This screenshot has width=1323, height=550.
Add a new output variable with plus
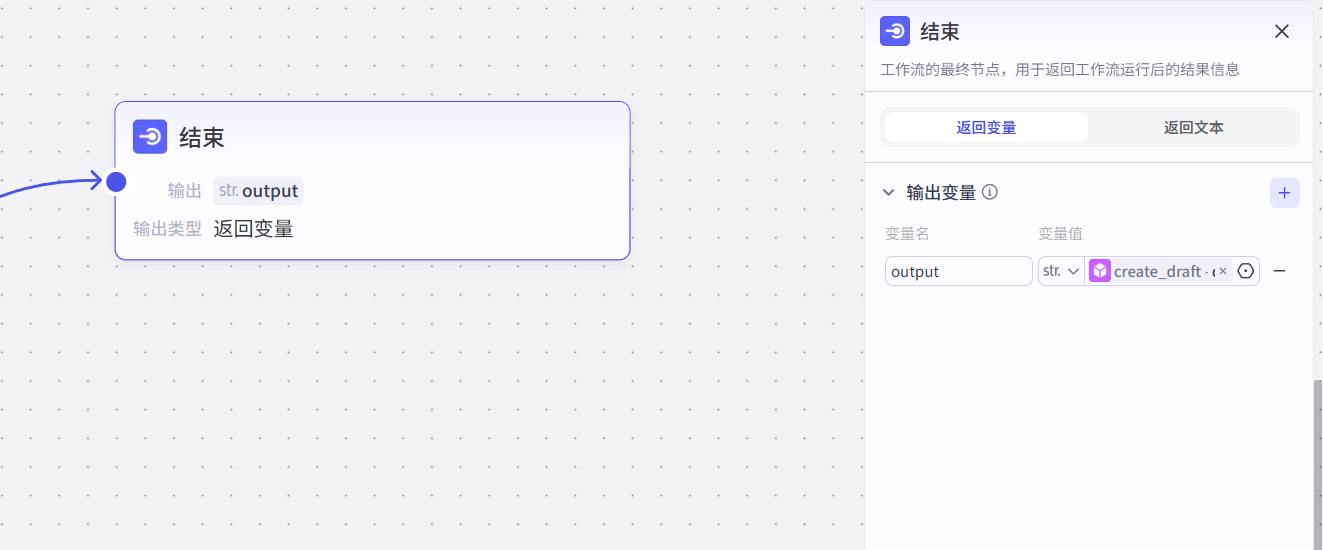(1284, 193)
